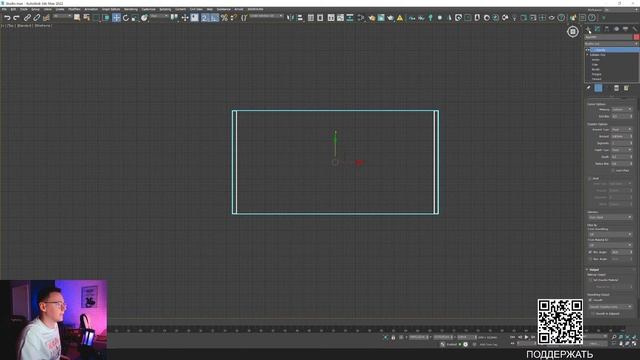The image size is (640, 360).
Task: Toggle the Max Angle checkbox
Action: (590, 259)
